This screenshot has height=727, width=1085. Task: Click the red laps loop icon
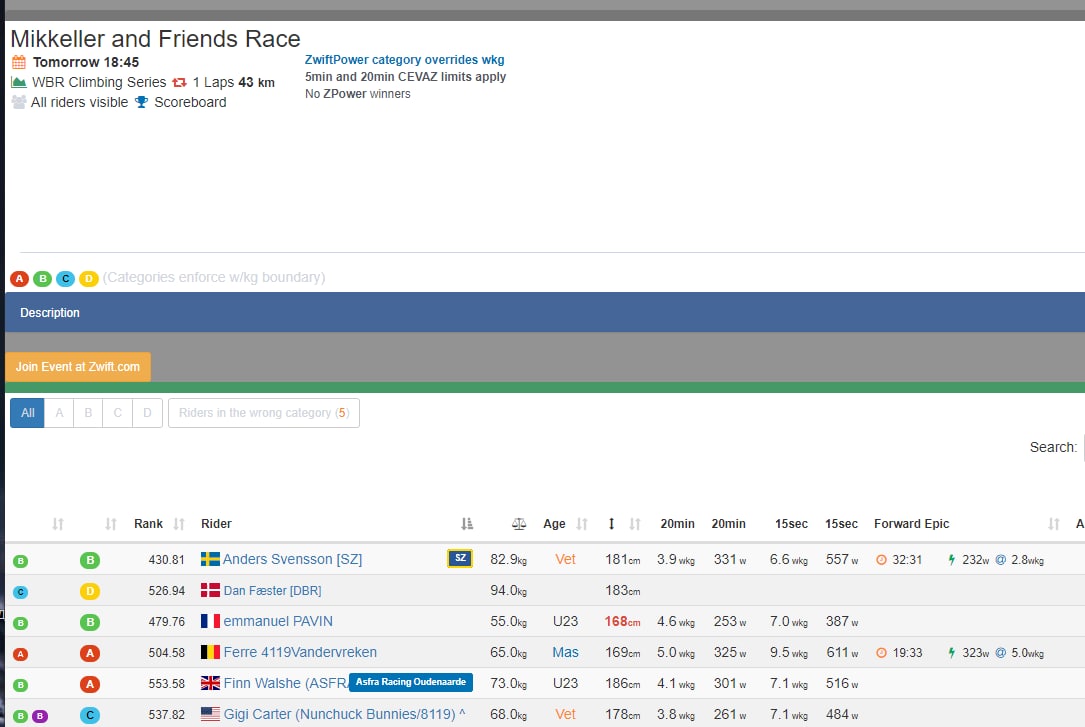[x=179, y=82]
